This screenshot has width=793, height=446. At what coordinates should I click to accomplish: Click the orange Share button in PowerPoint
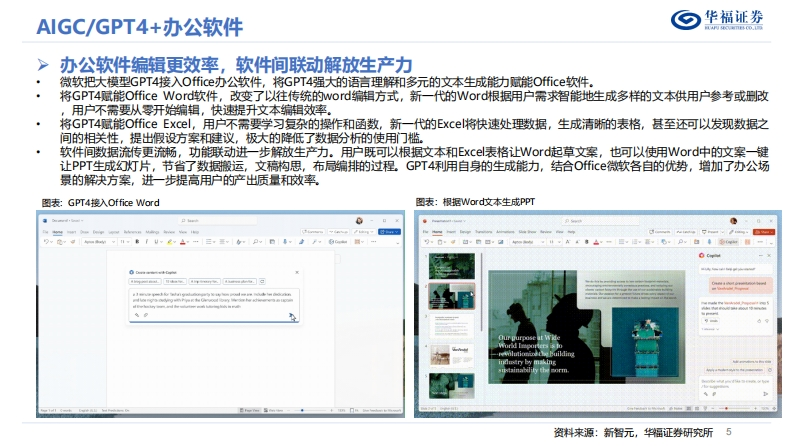click(764, 232)
